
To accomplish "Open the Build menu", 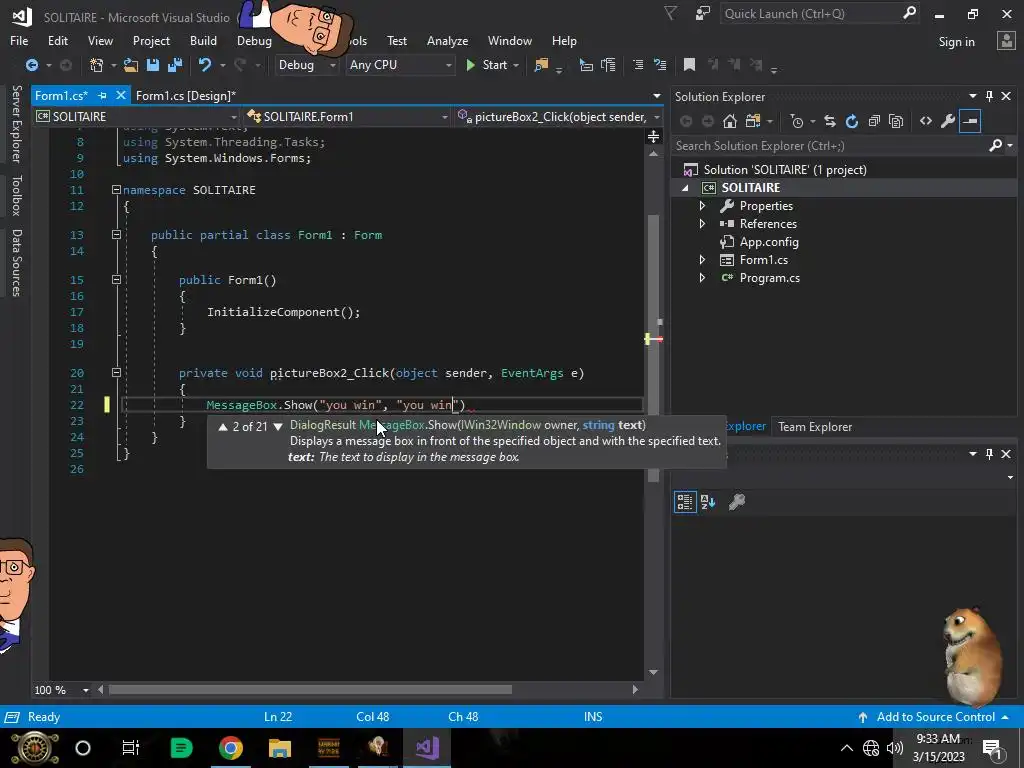I will tap(203, 40).
